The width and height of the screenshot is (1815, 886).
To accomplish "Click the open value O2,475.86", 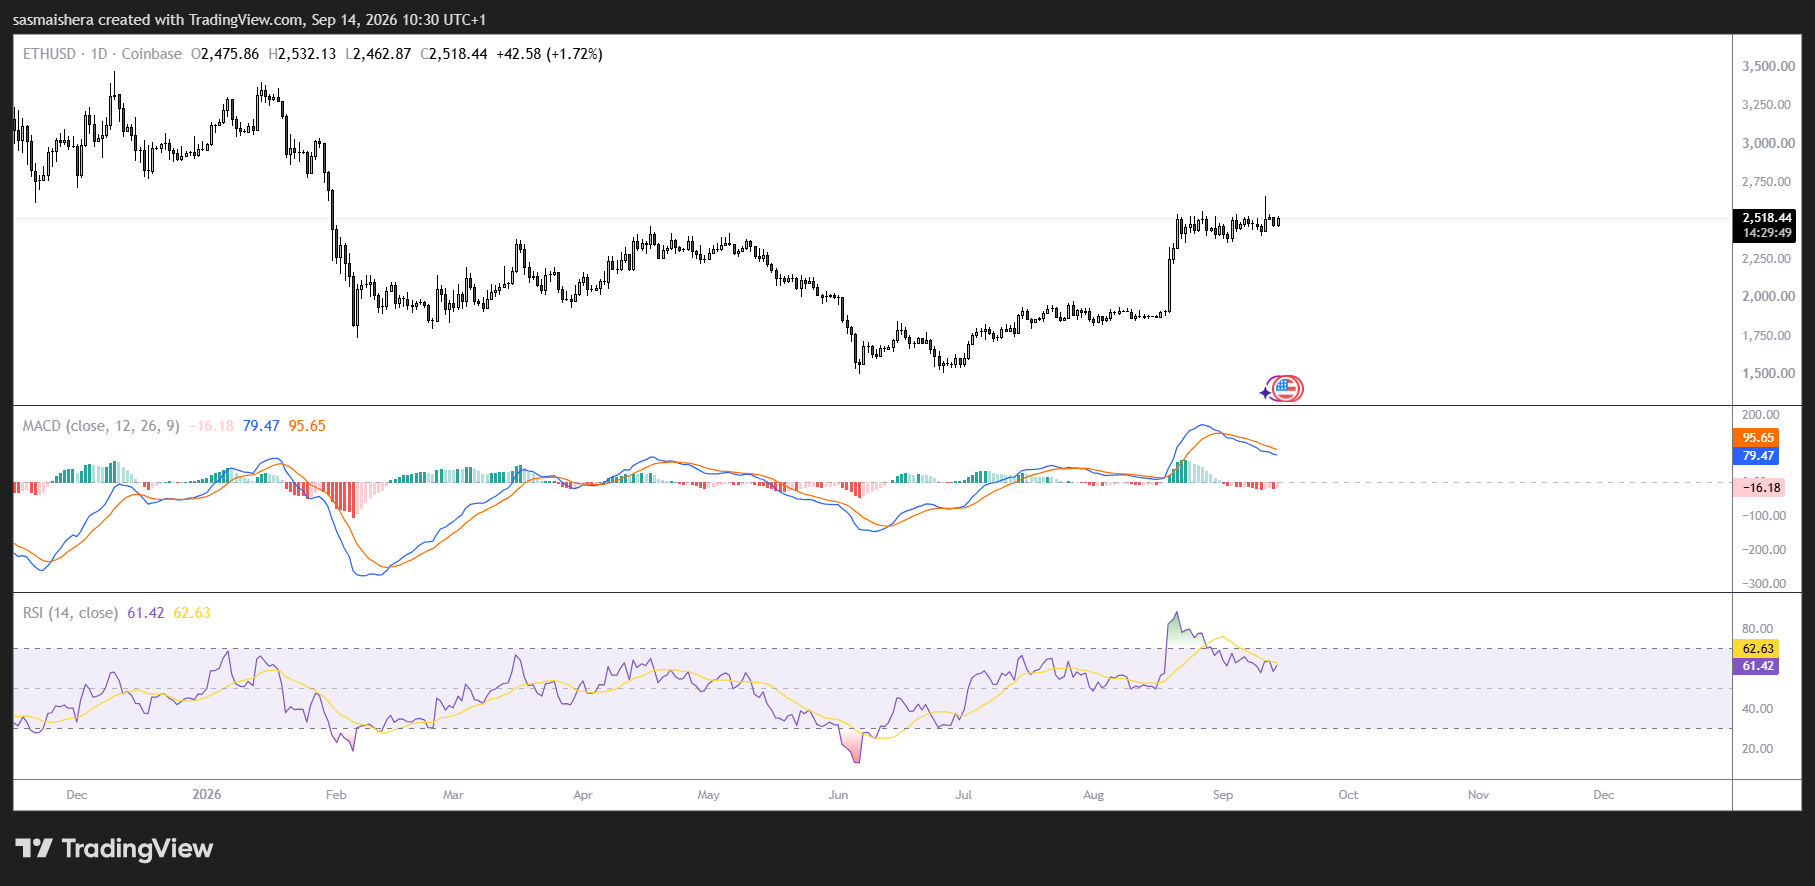I will [x=225, y=54].
